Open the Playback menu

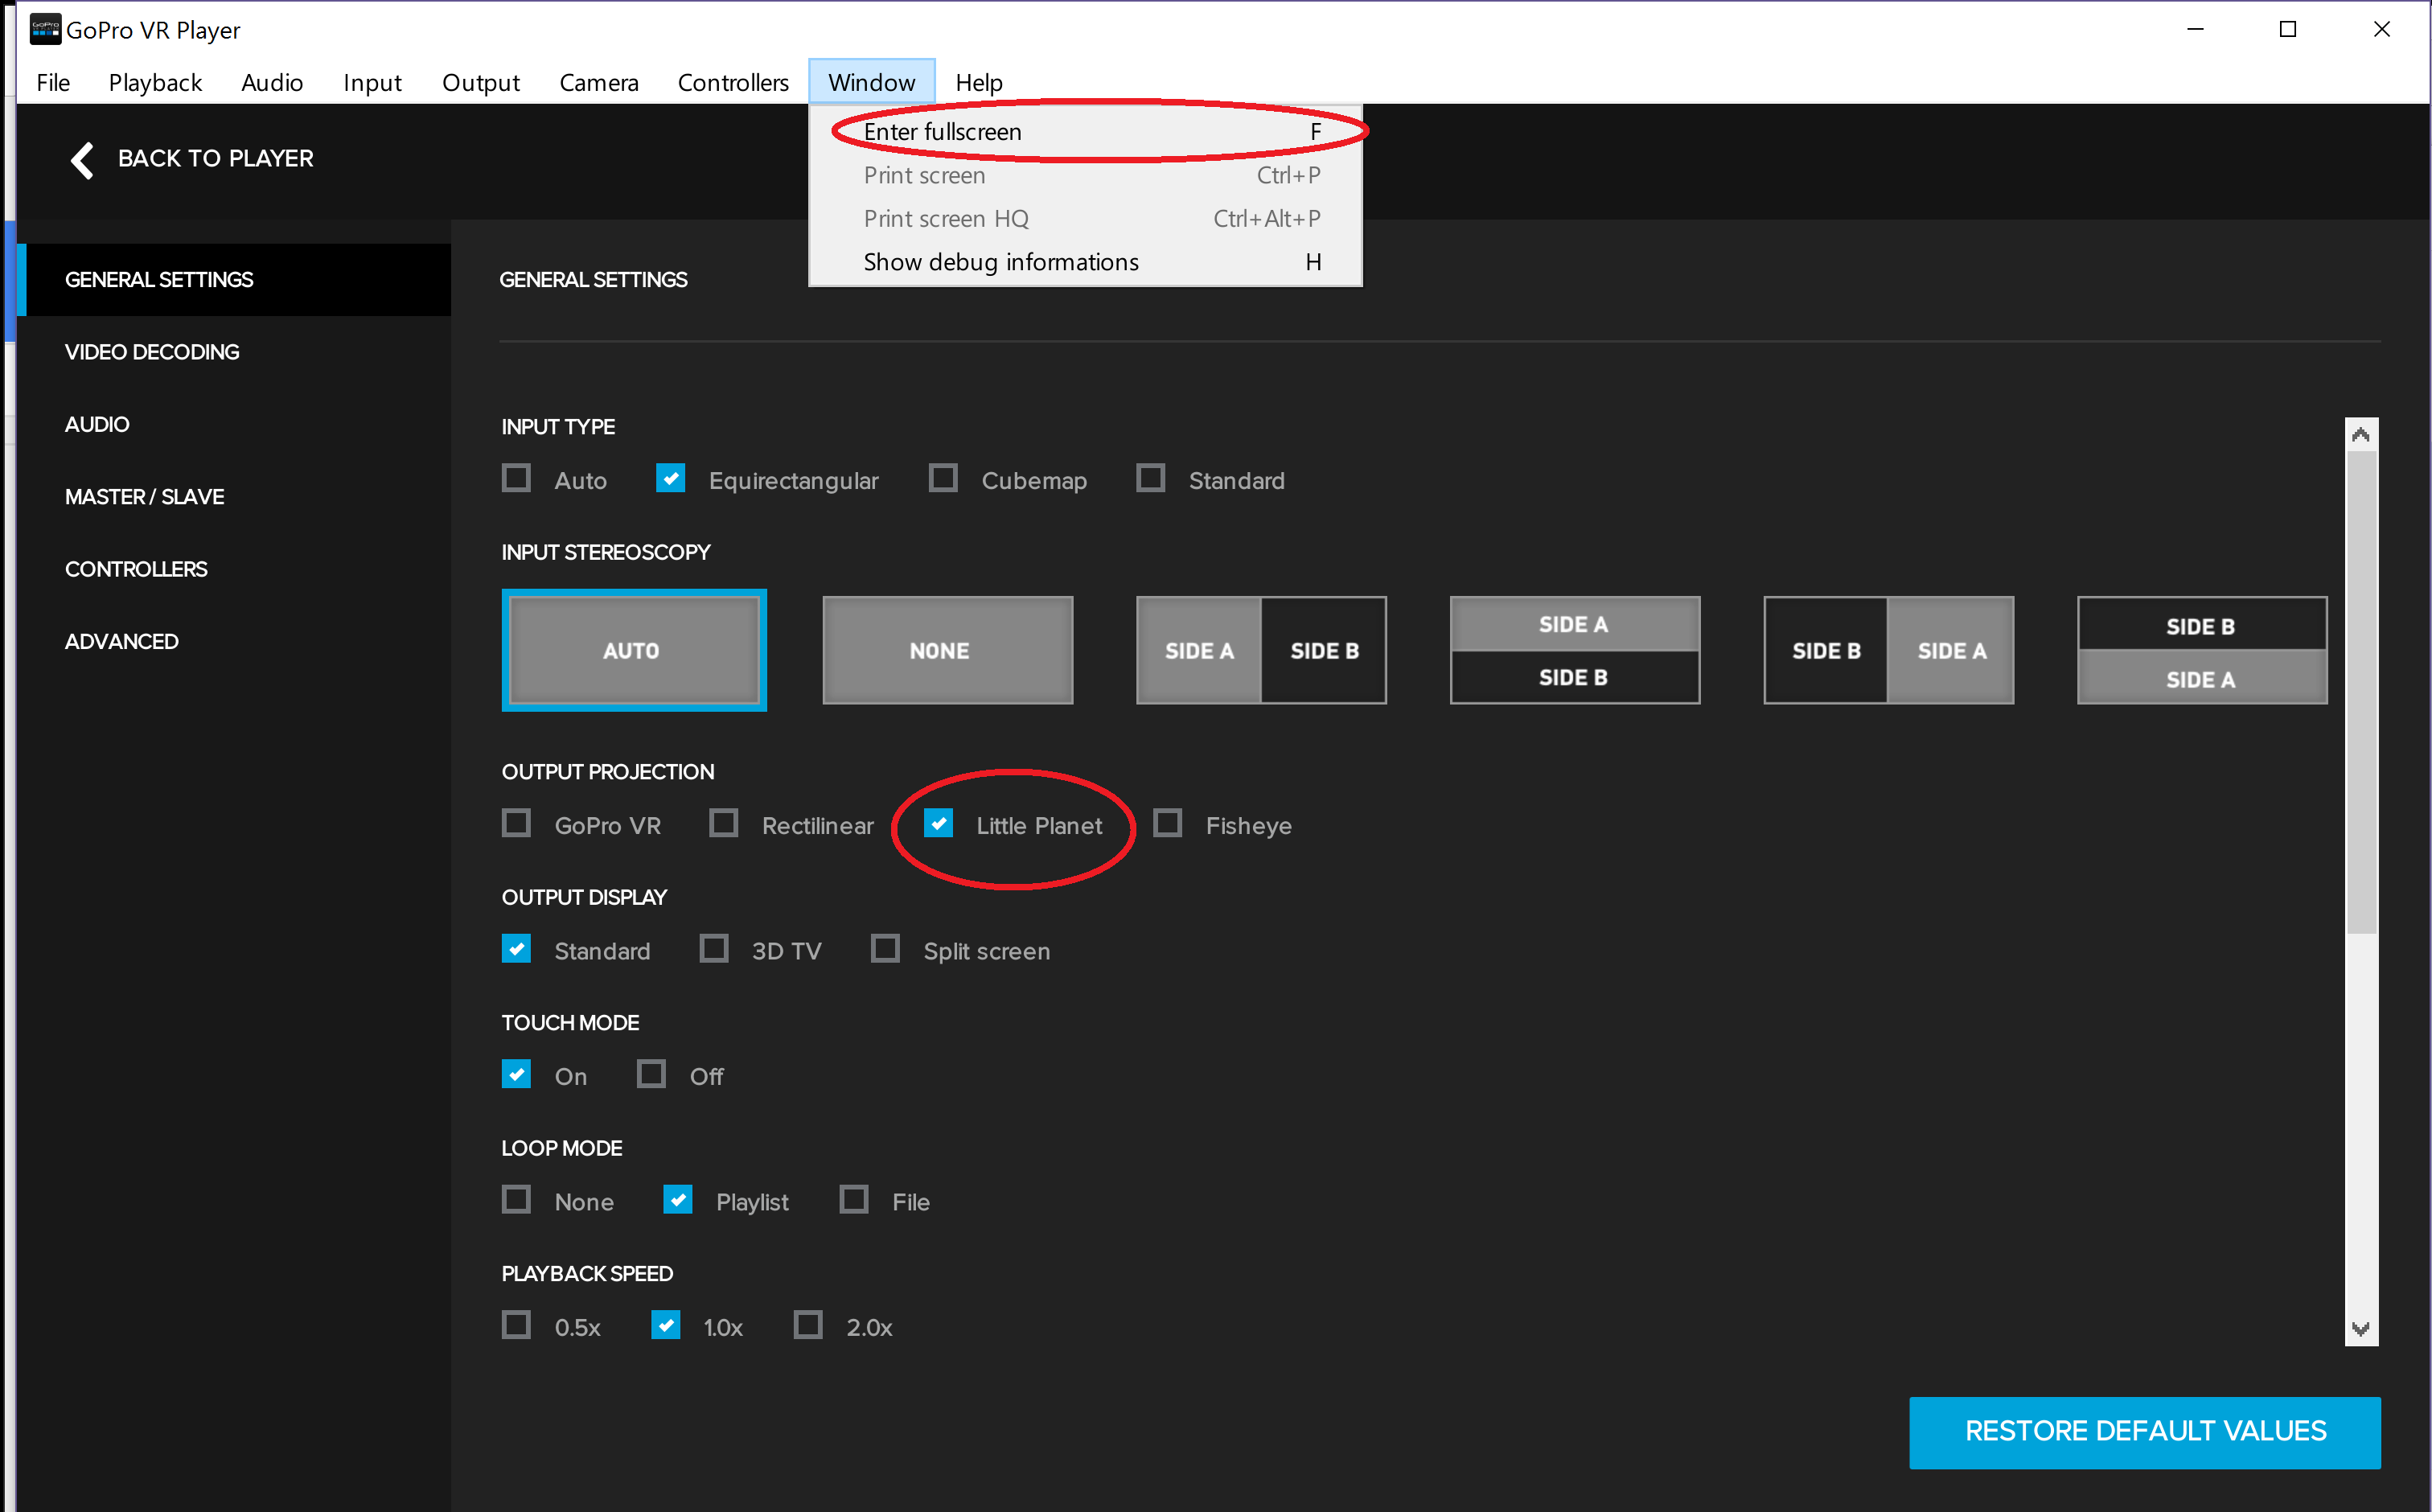click(x=155, y=82)
